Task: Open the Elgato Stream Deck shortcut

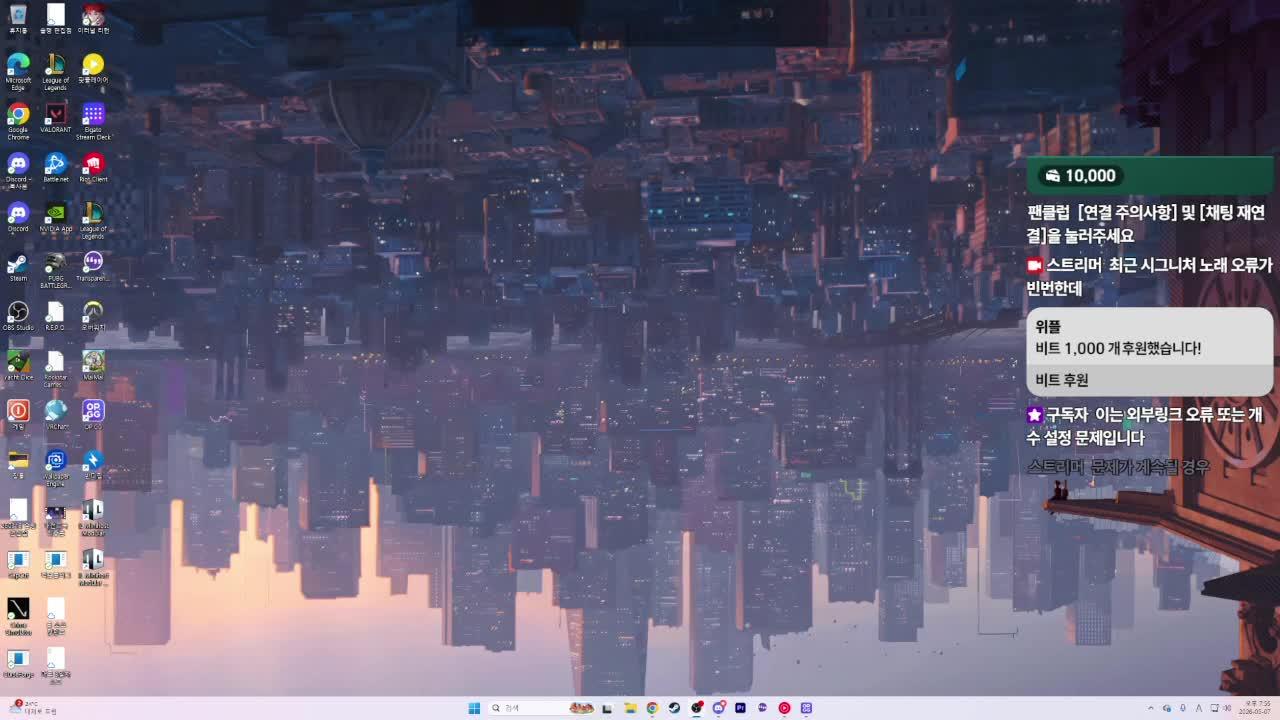Action: click(93, 121)
